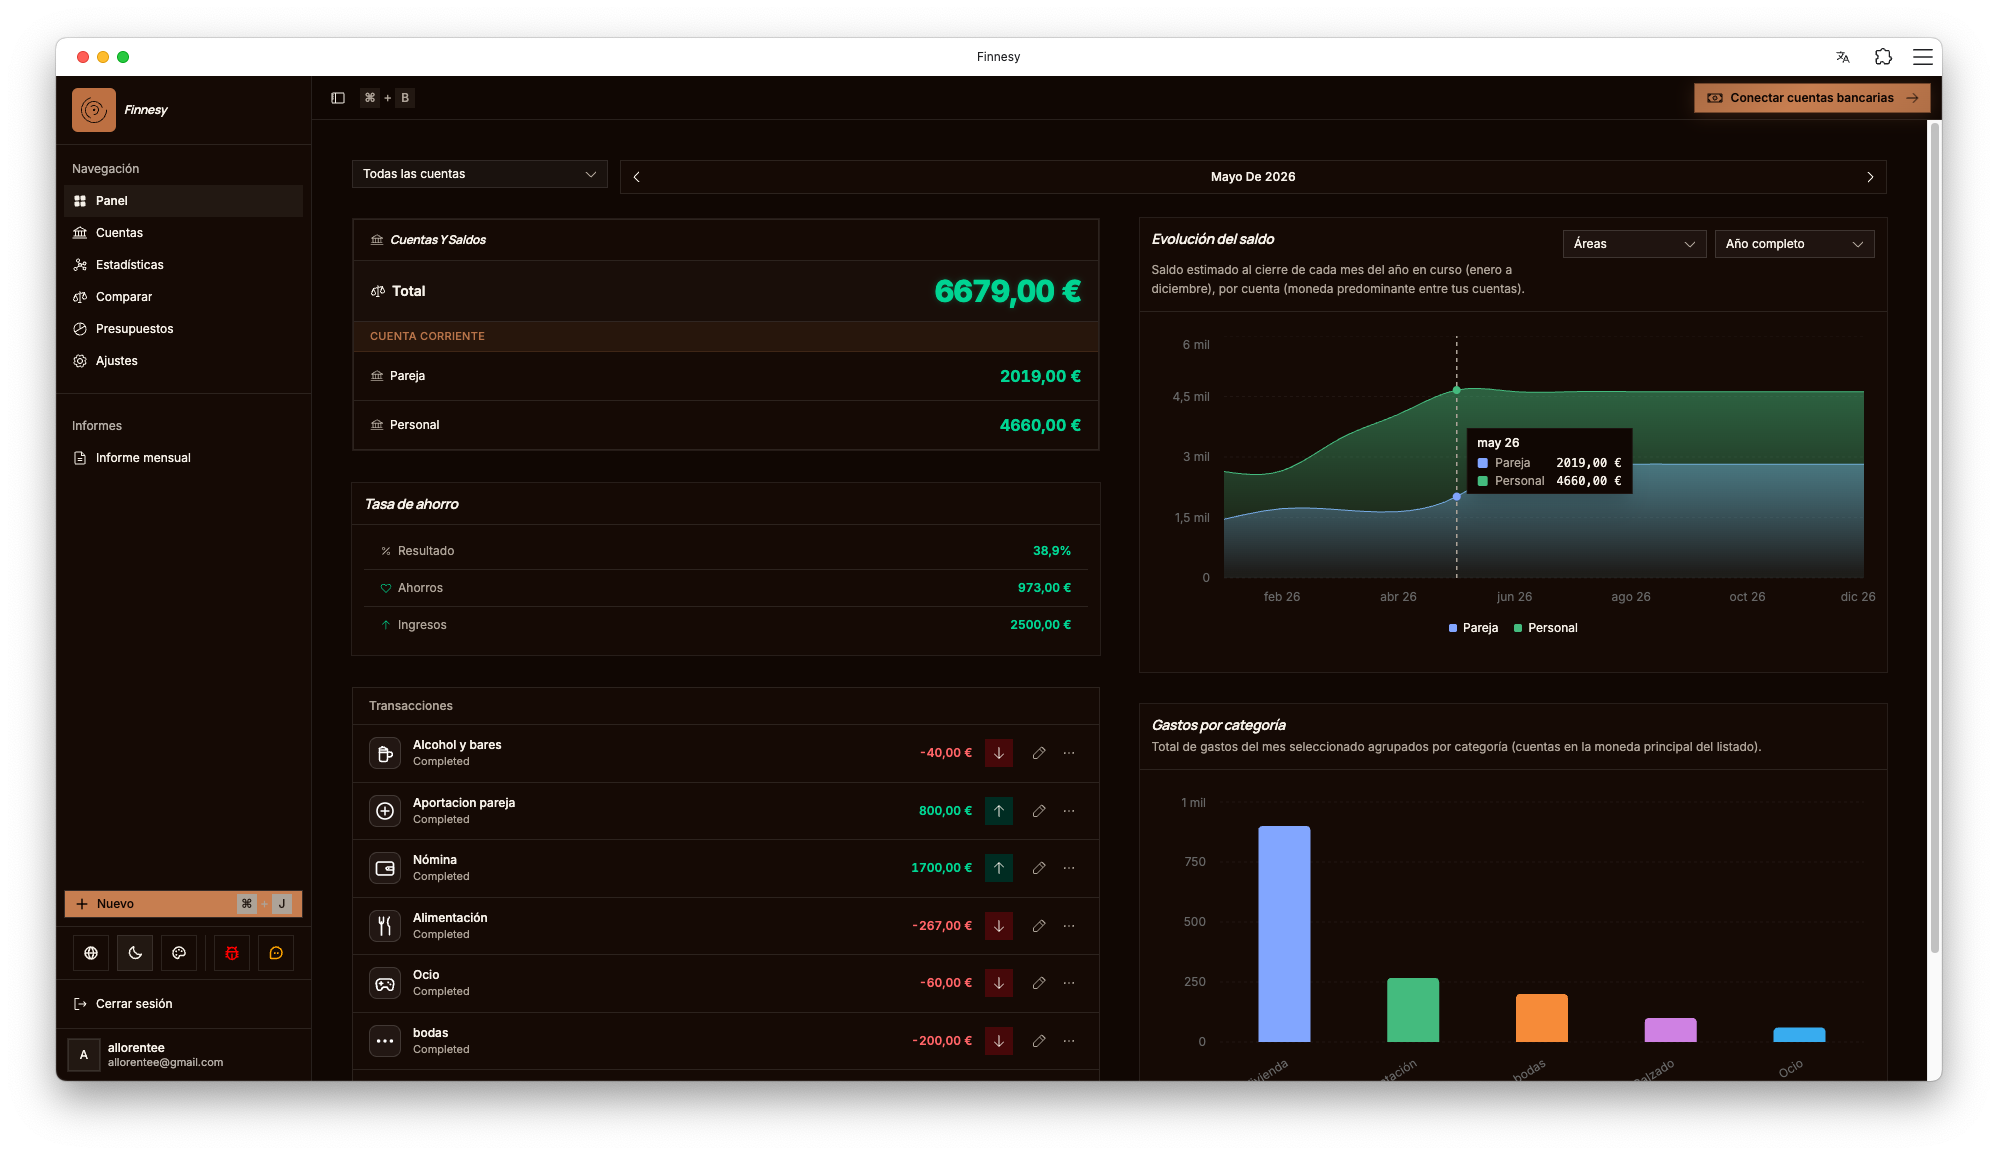Open the Año completo range dropdown
This screenshot has height=1155, width=1998.
coord(1794,244)
